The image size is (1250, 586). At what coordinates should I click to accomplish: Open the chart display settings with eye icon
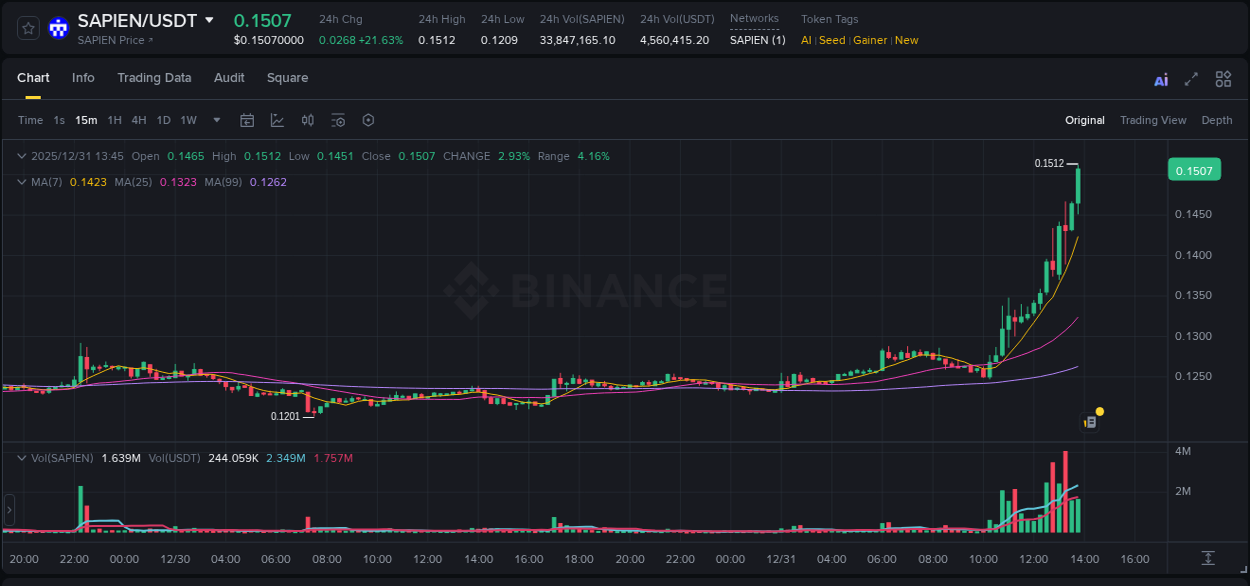tap(338, 120)
